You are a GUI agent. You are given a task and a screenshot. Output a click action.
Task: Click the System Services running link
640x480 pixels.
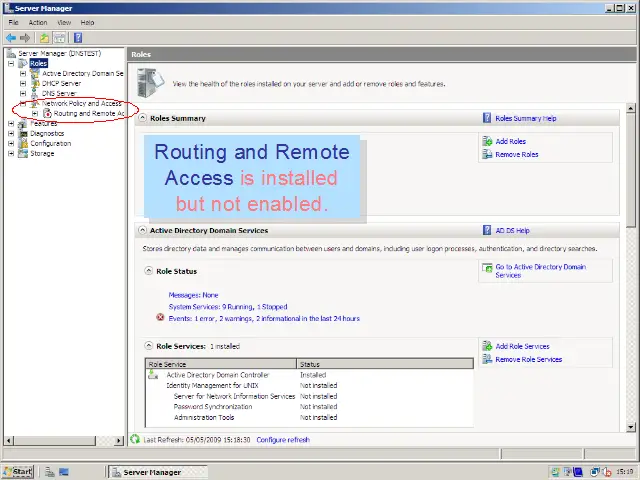(228, 307)
